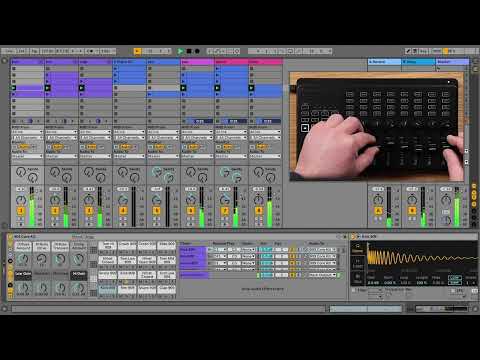Open the MIDI From dropdown on track 4
Viewport: 480px width, 360px height.
click(x=129, y=132)
